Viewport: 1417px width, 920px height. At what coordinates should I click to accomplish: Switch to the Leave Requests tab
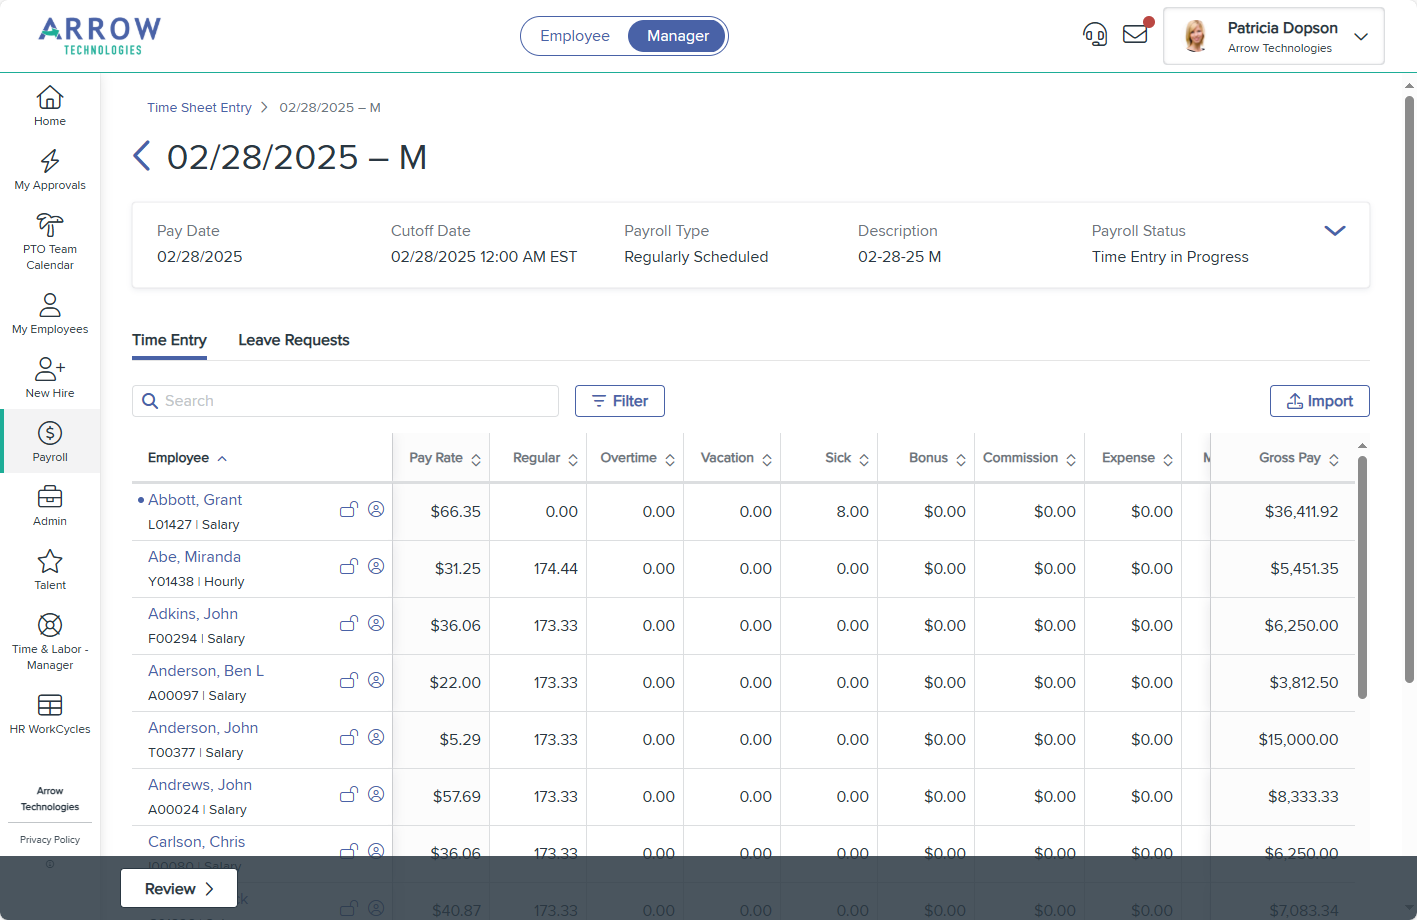tap(294, 340)
